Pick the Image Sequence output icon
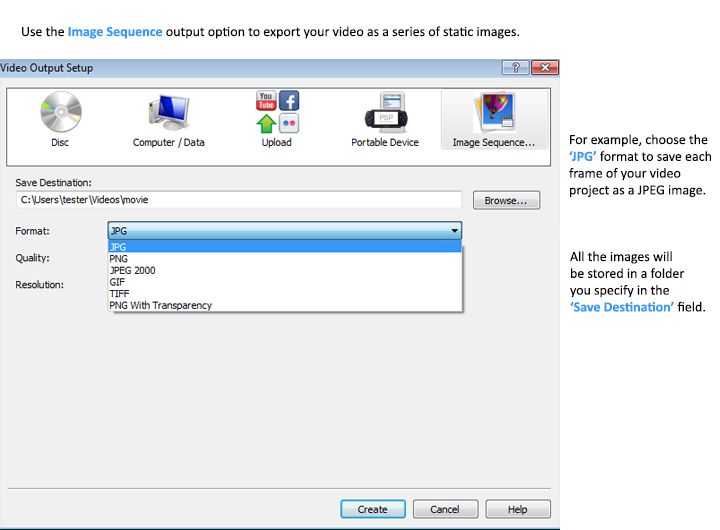 494,119
